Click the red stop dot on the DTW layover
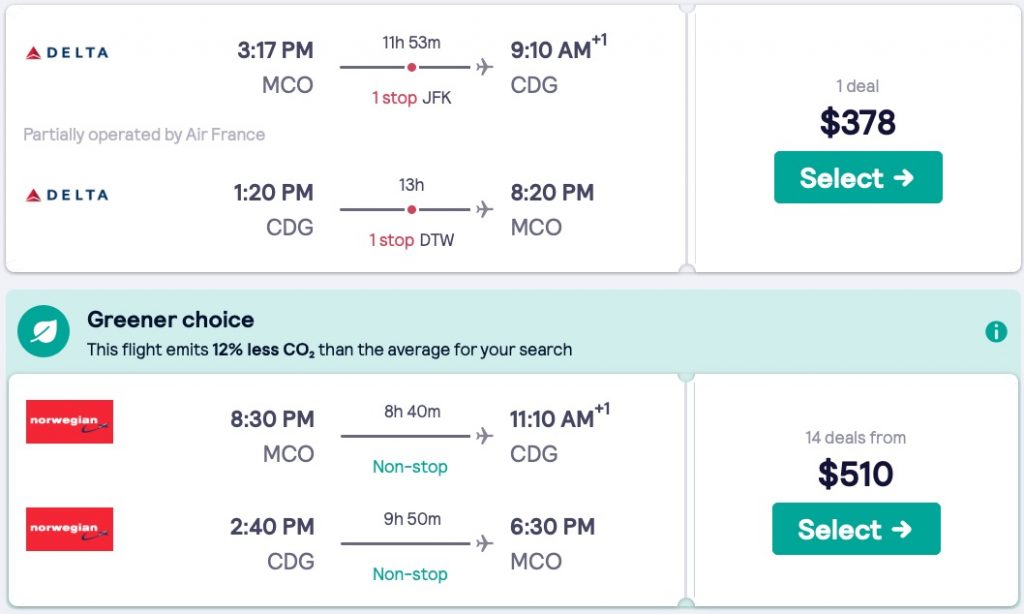This screenshot has height=614, width=1024. [411, 210]
